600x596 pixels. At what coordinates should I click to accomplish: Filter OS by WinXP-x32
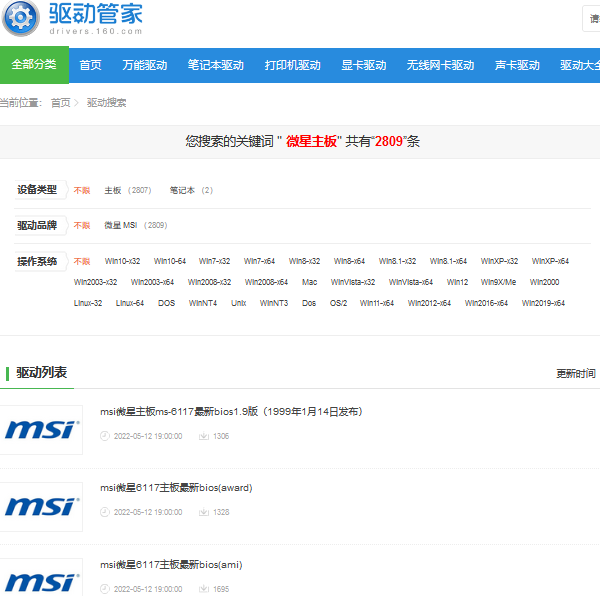(499, 261)
